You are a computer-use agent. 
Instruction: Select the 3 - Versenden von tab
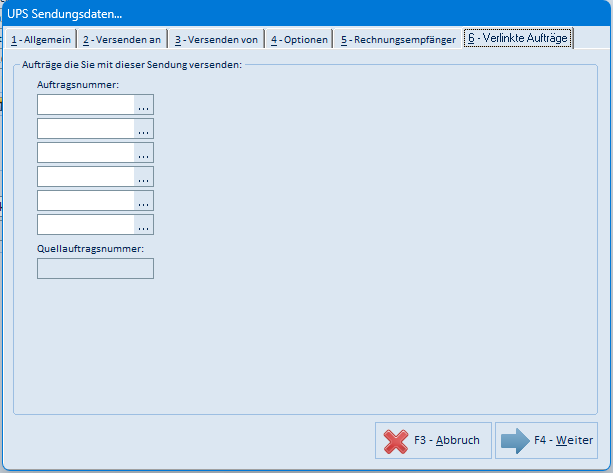click(217, 39)
